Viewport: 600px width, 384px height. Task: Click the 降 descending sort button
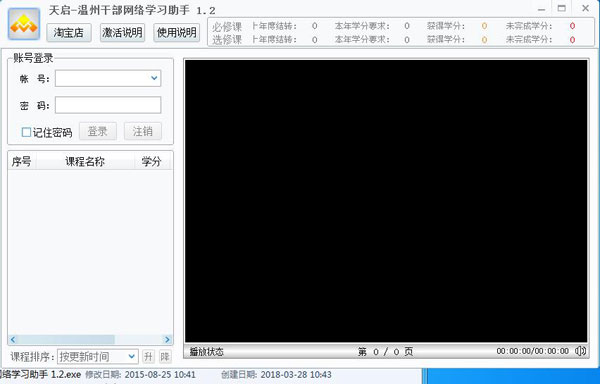click(165, 357)
